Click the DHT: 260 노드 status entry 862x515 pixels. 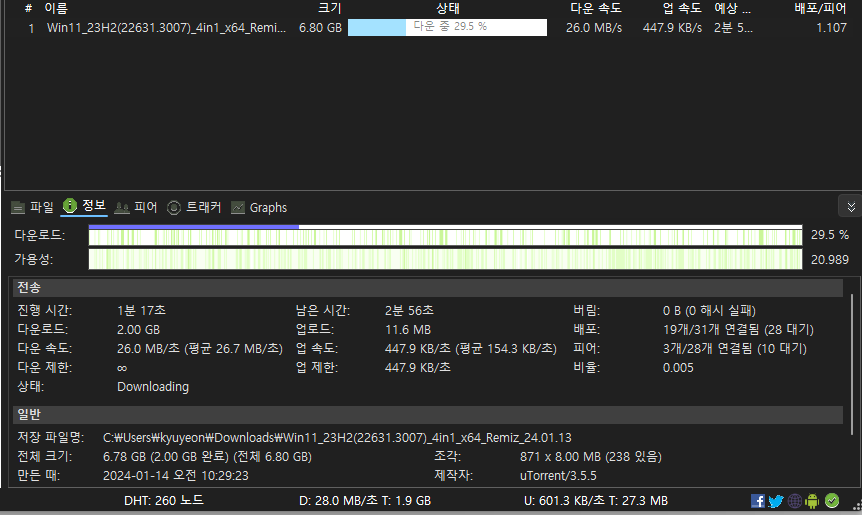(x=164, y=501)
